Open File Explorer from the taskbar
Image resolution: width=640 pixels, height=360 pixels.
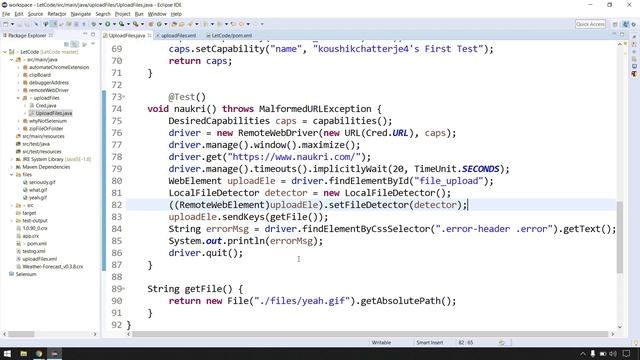pyautogui.click(x=24, y=353)
